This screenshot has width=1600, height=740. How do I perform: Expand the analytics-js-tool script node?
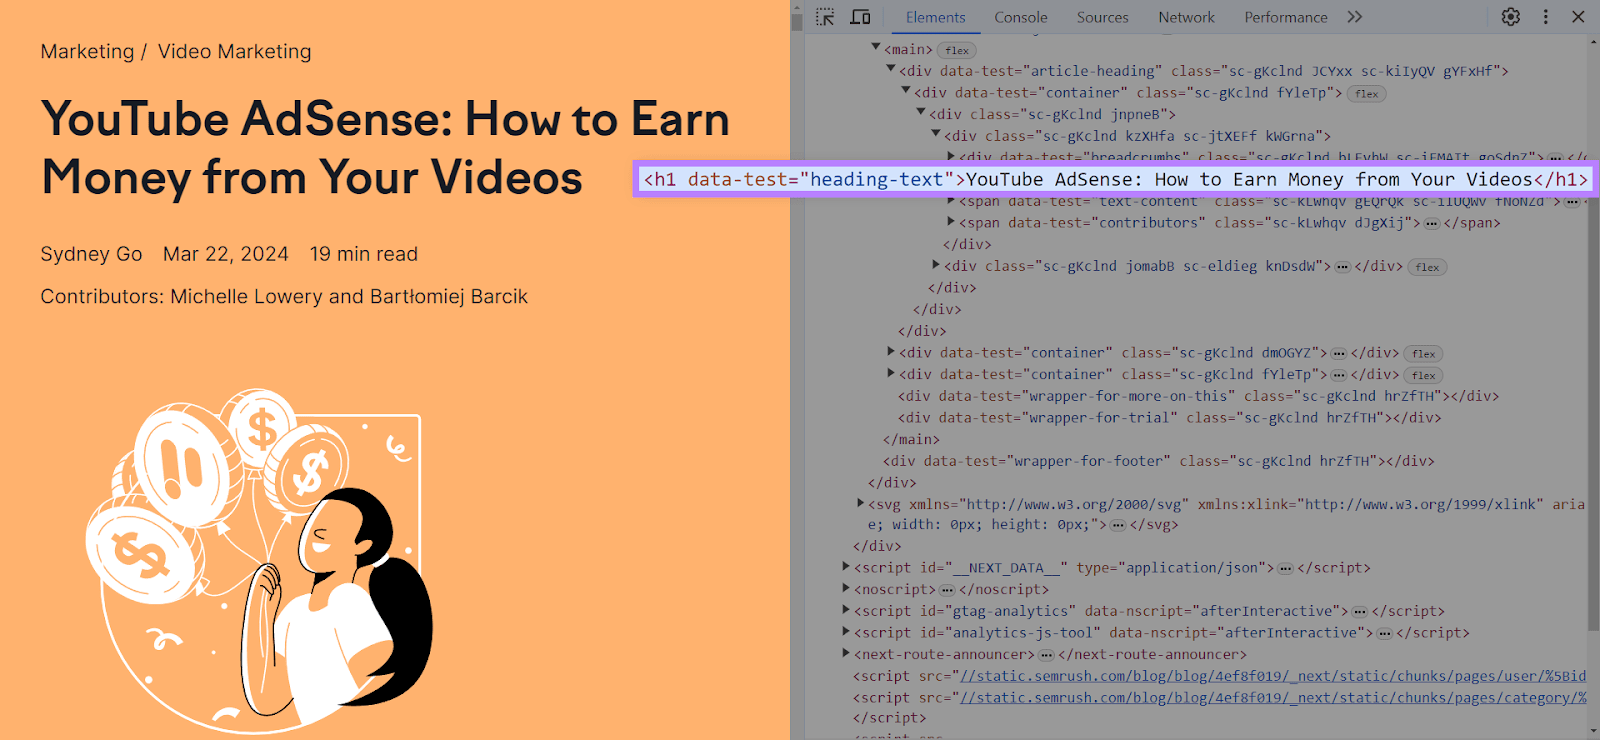click(x=846, y=631)
